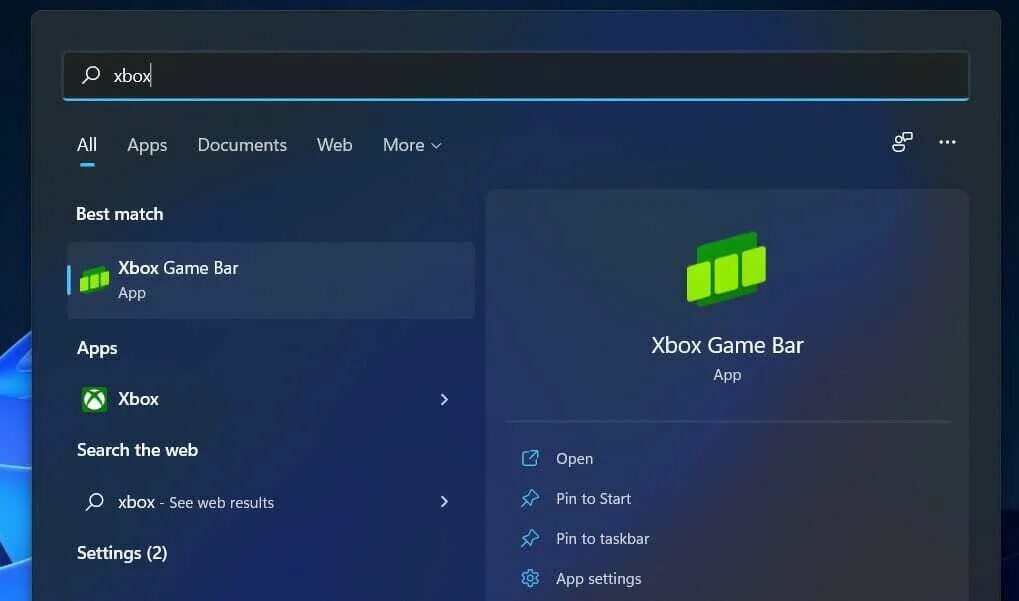The width and height of the screenshot is (1019, 601).
Task: Click the green Xbox app icon
Action: pos(94,399)
